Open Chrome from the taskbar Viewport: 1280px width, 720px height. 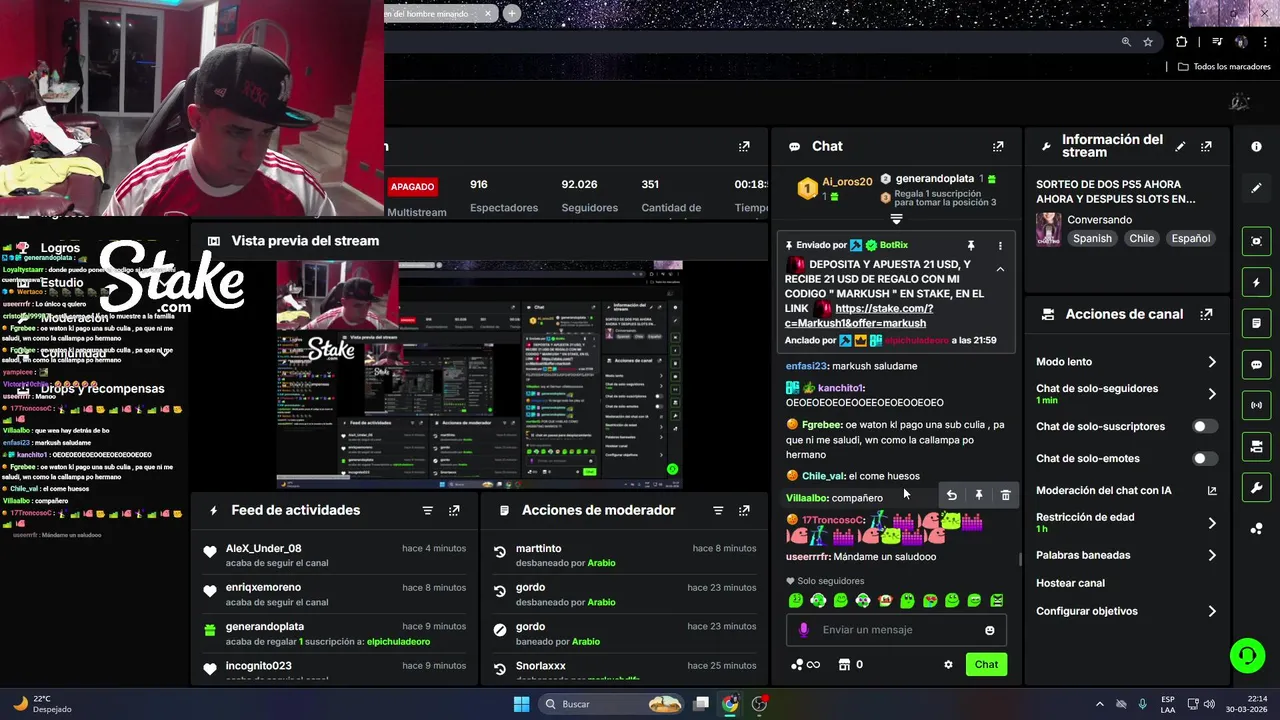730,704
